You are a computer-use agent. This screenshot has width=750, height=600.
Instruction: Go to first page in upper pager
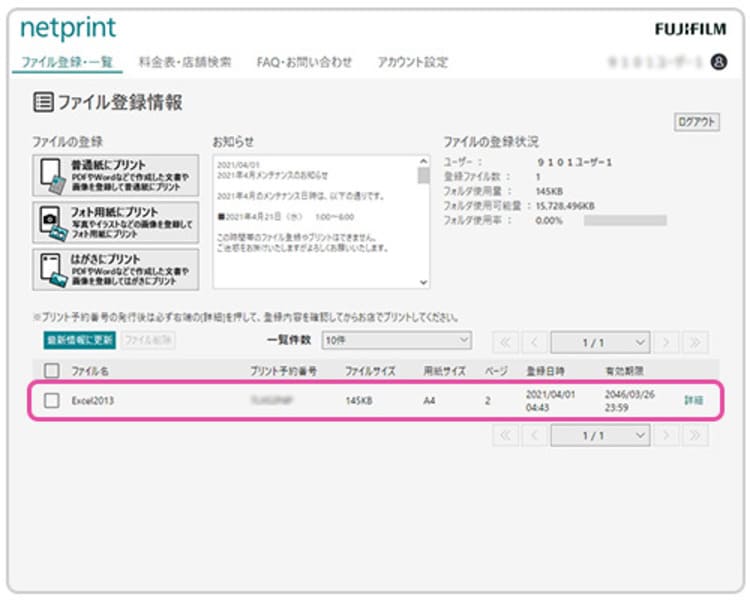[505, 343]
